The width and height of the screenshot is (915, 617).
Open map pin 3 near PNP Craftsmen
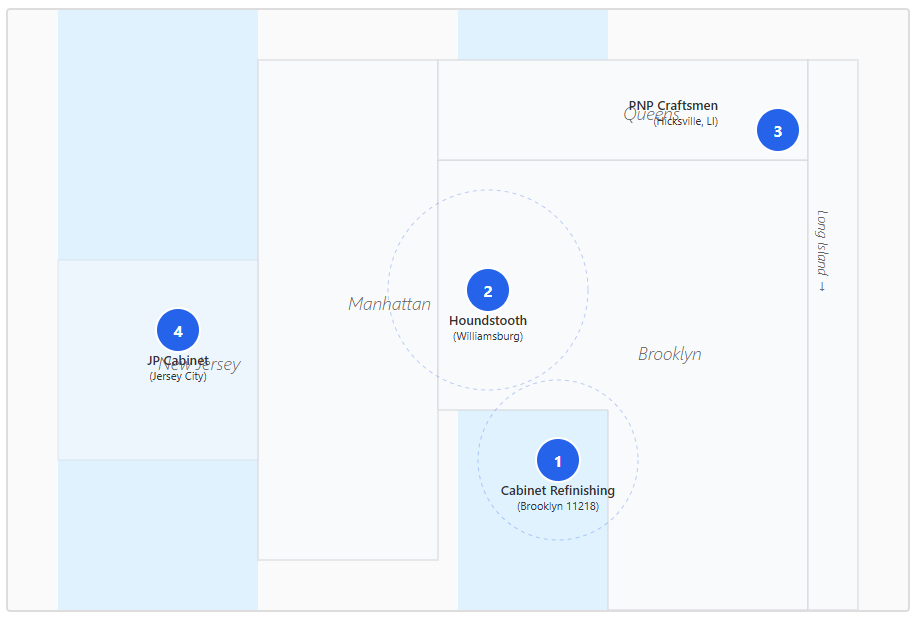click(778, 130)
